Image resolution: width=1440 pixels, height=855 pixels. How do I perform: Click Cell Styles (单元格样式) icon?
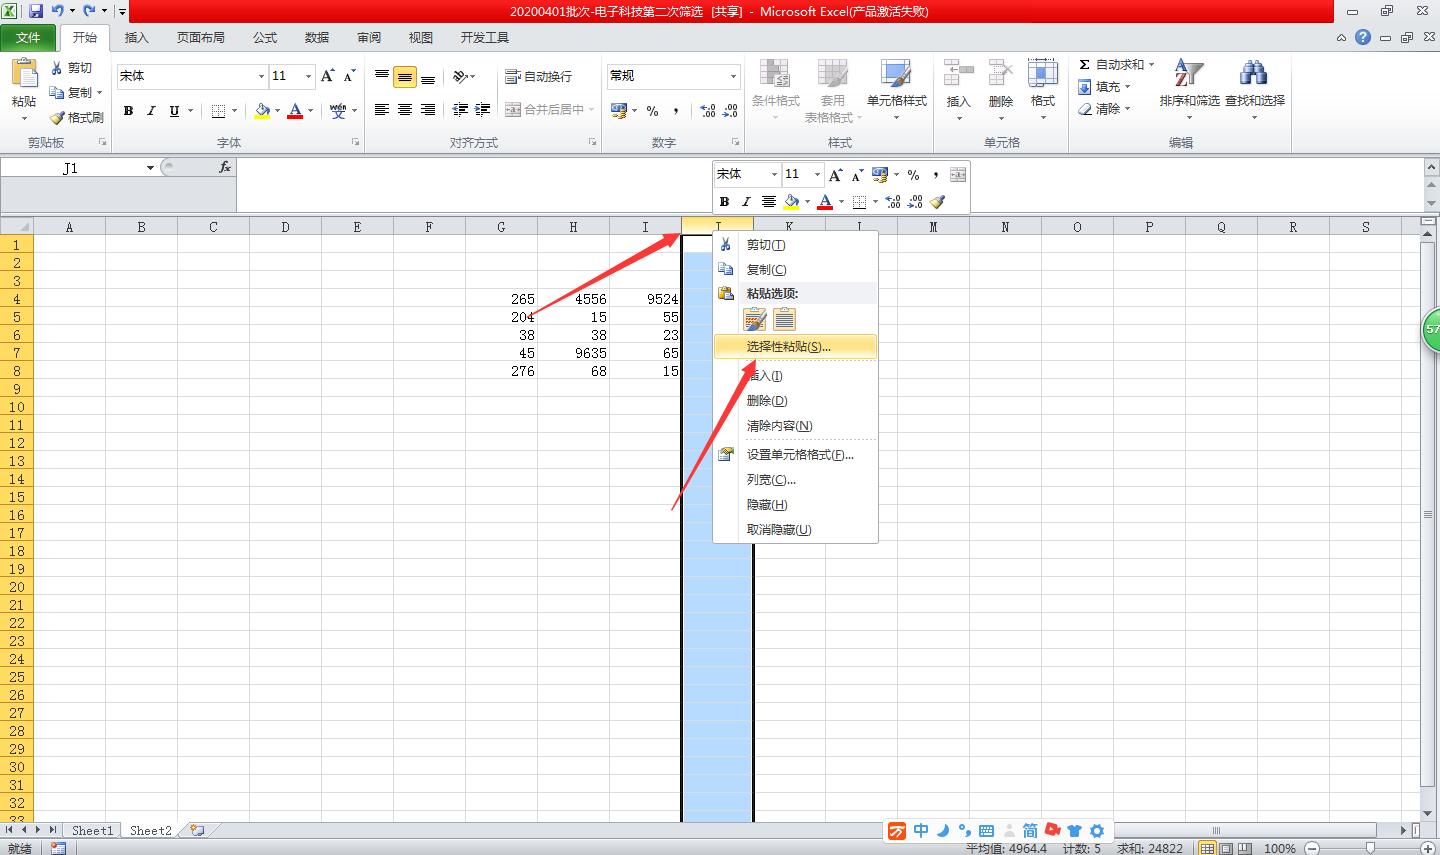[x=896, y=74]
